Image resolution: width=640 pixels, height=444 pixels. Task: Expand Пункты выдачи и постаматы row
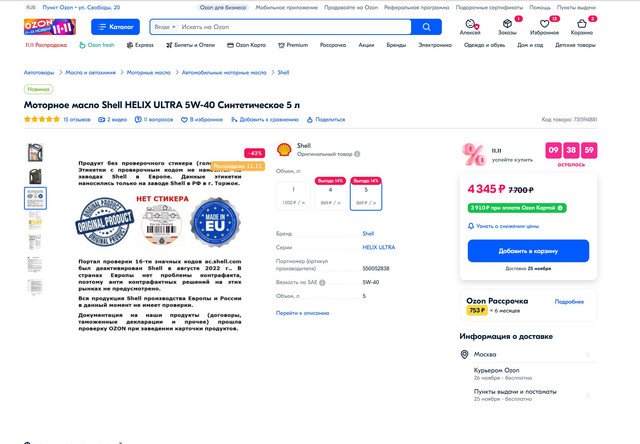coord(531,395)
